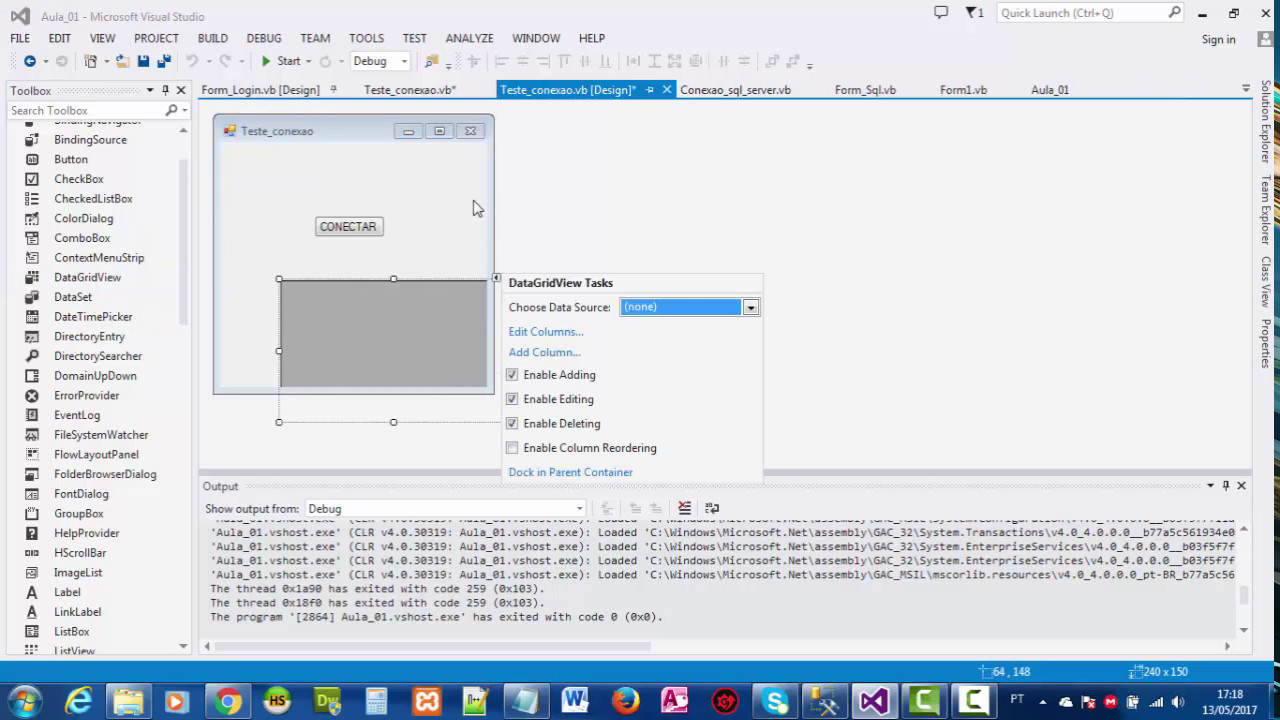Open Choose Data Source dropdown

pyautogui.click(x=750, y=307)
